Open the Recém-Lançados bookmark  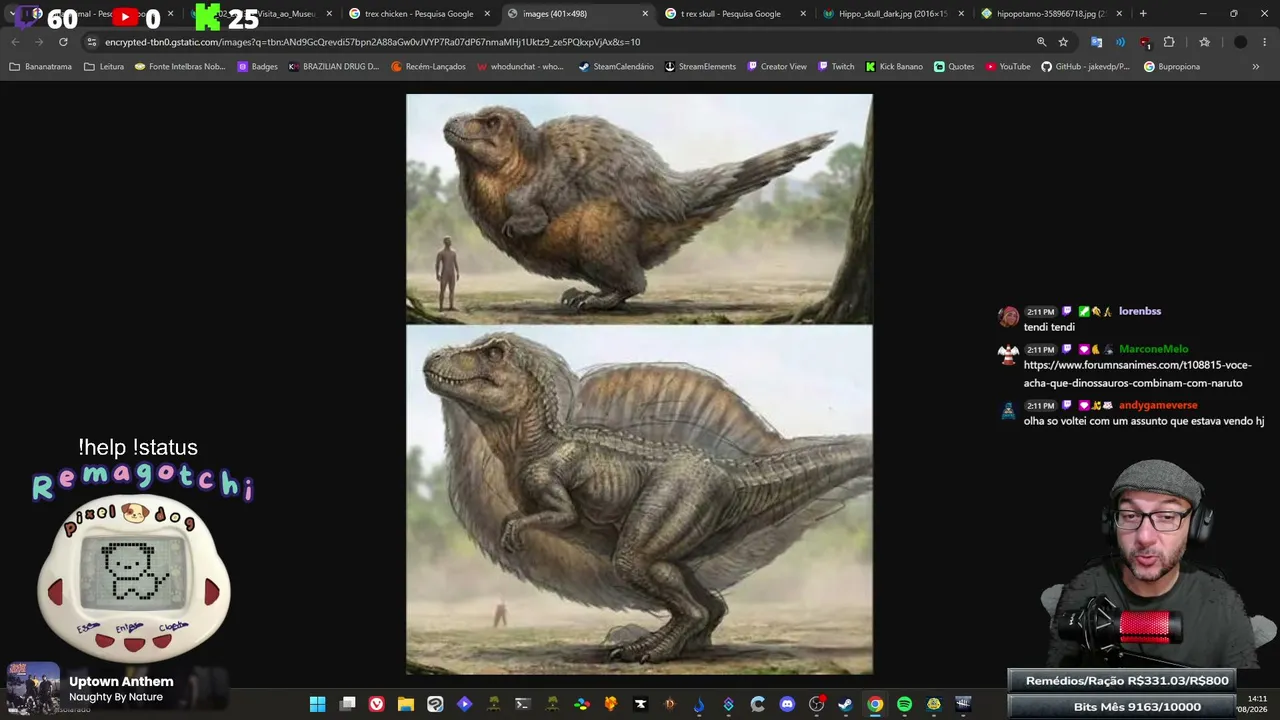429,67
